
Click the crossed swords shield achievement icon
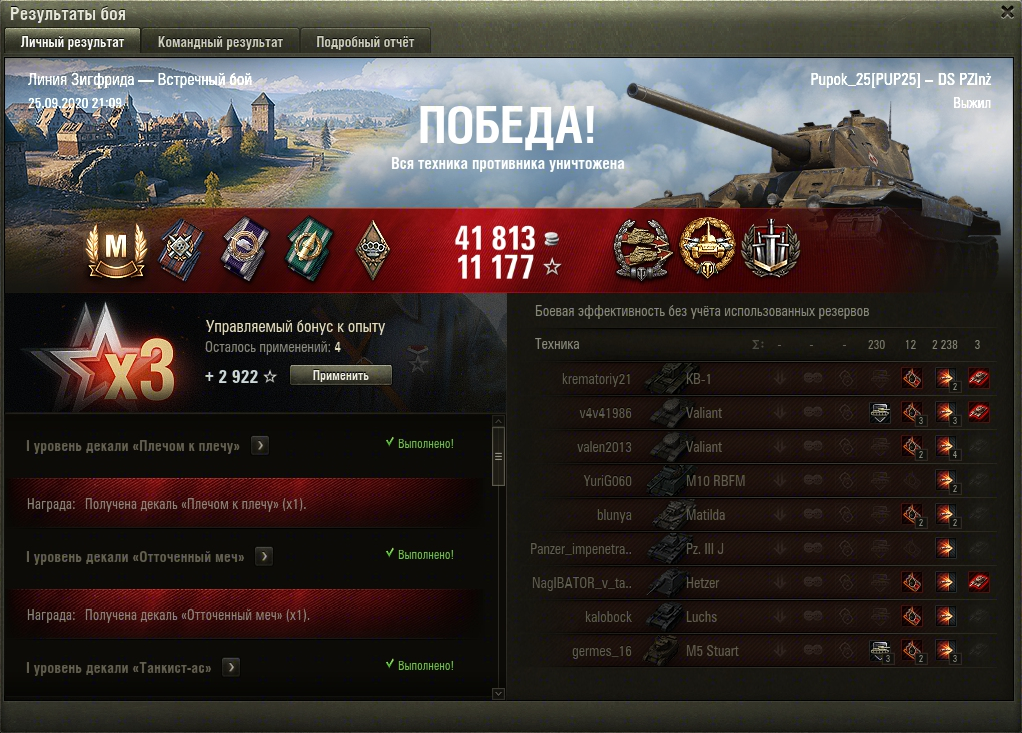tap(770, 249)
